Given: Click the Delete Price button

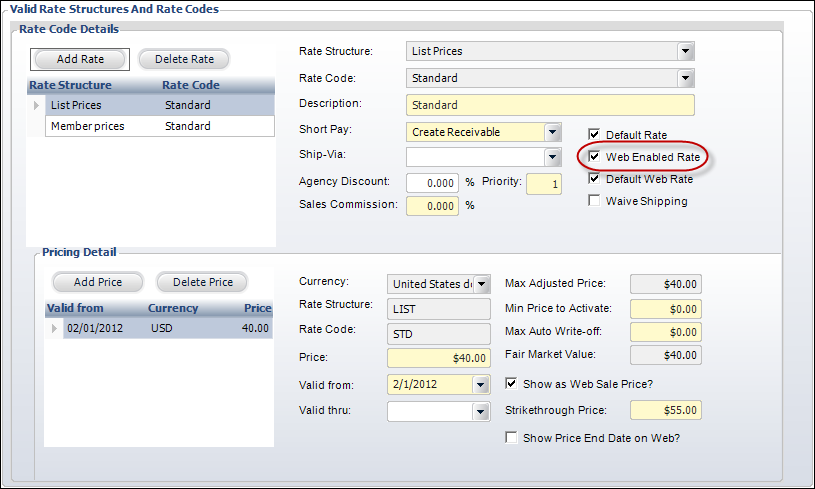Looking at the screenshot, I should pyautogui.click(x=203, y=282).
